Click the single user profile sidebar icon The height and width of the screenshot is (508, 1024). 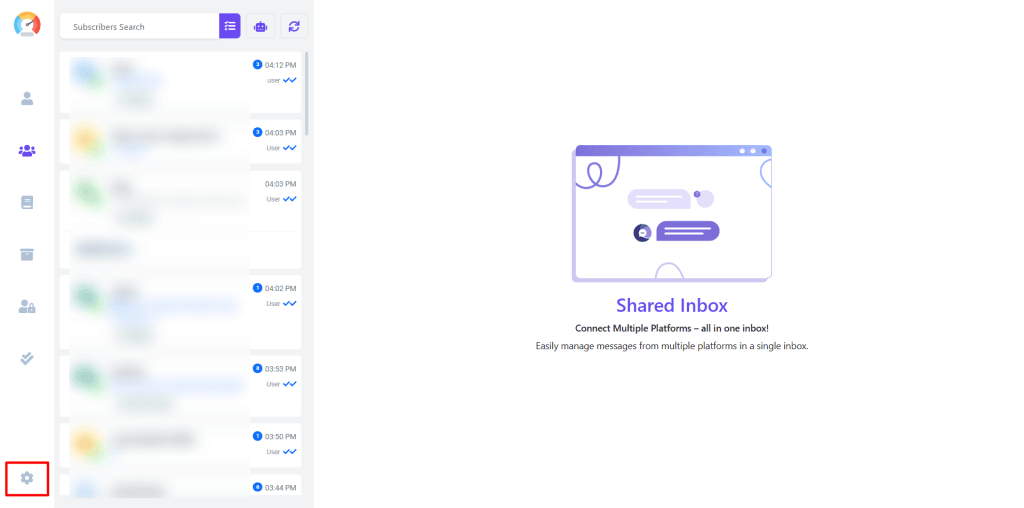[x=27, y=98]
